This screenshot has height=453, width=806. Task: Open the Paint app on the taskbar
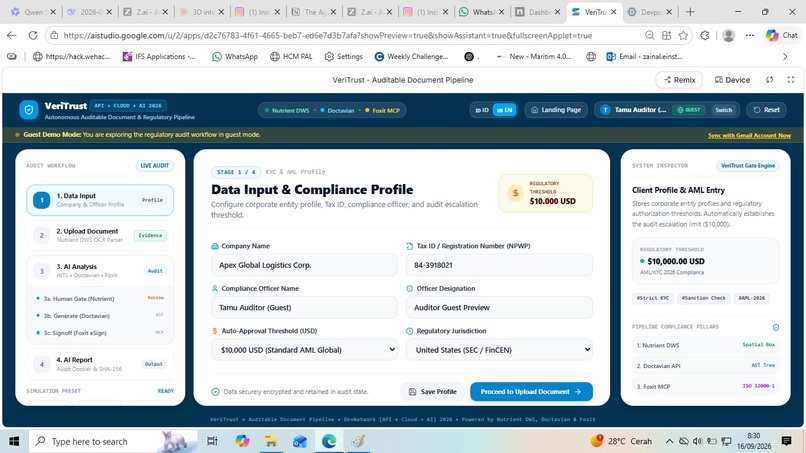click(x=358, y=441)
